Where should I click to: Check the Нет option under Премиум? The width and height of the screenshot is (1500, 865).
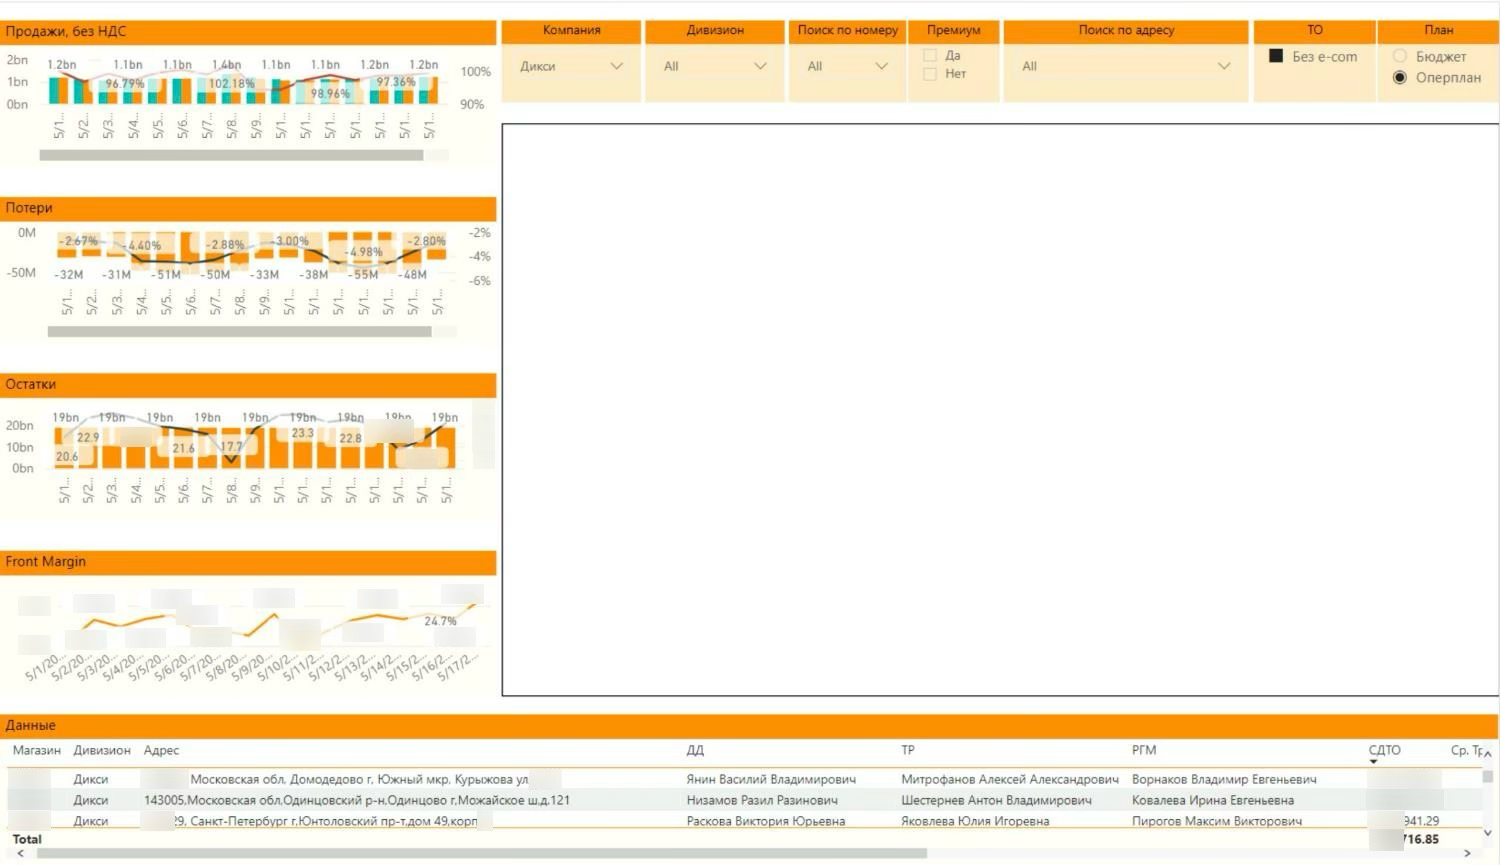[x=930, y=74]
